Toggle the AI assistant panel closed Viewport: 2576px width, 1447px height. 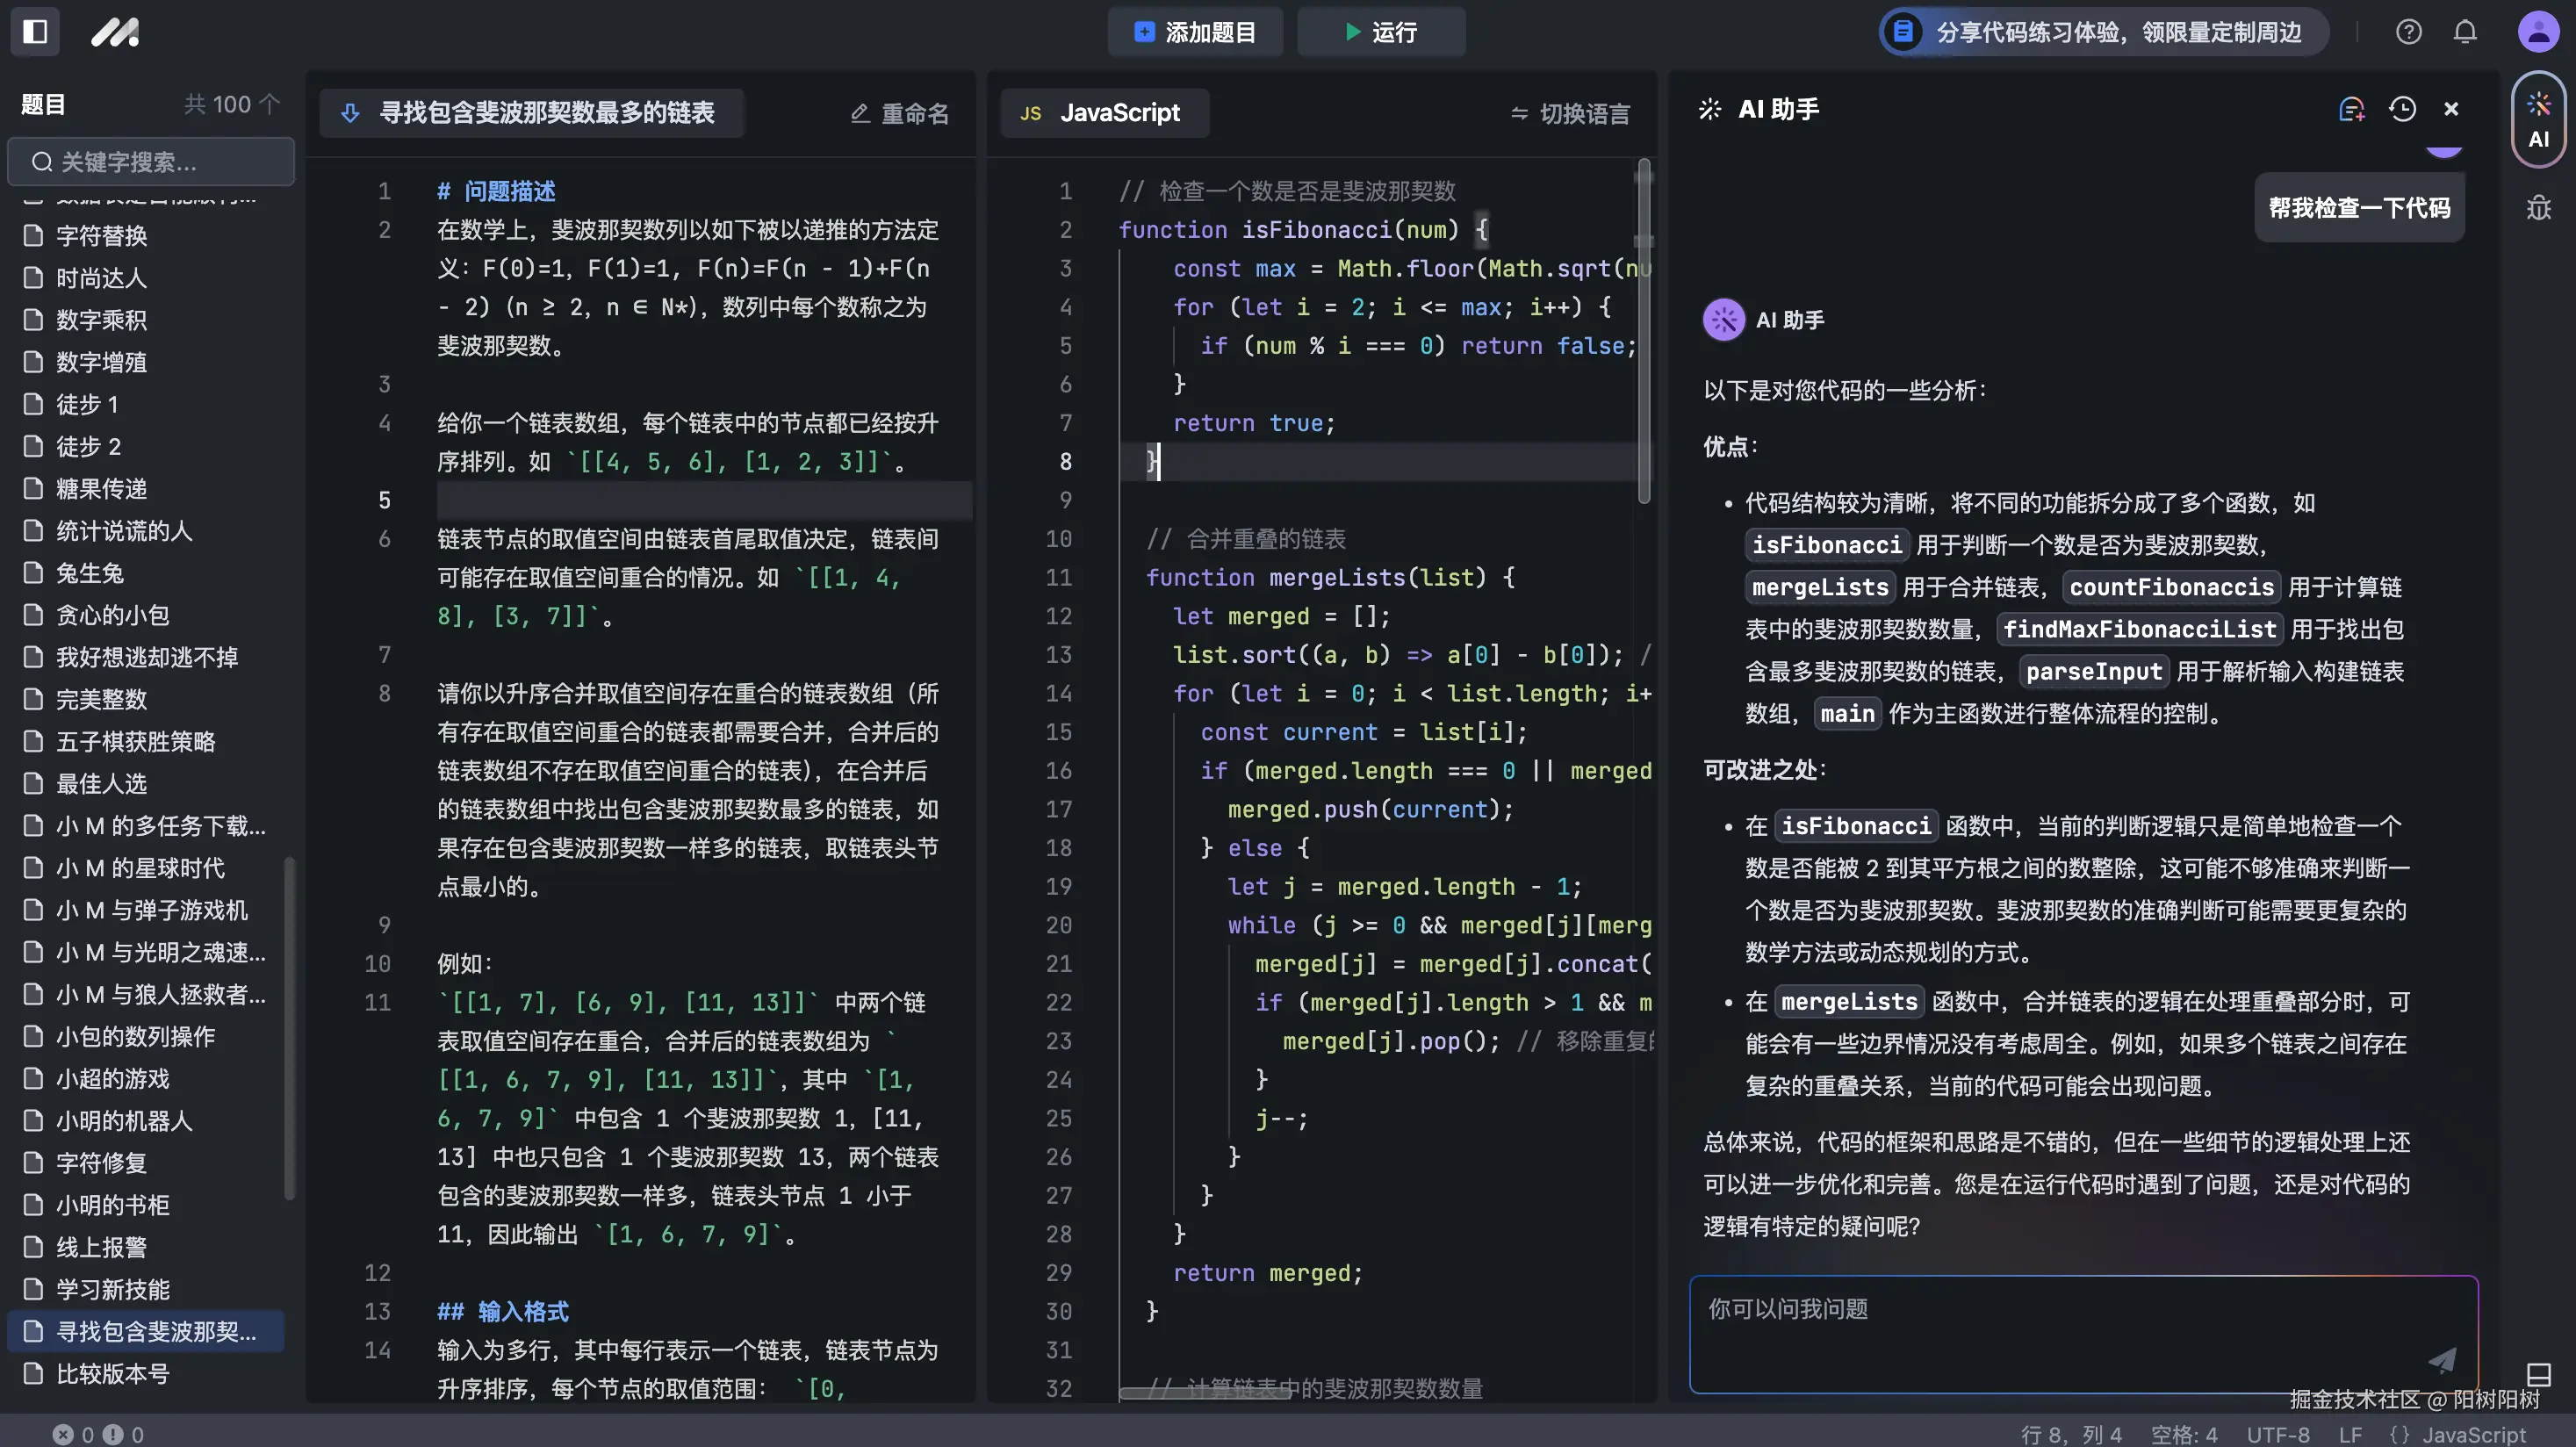coord(2451,109)
